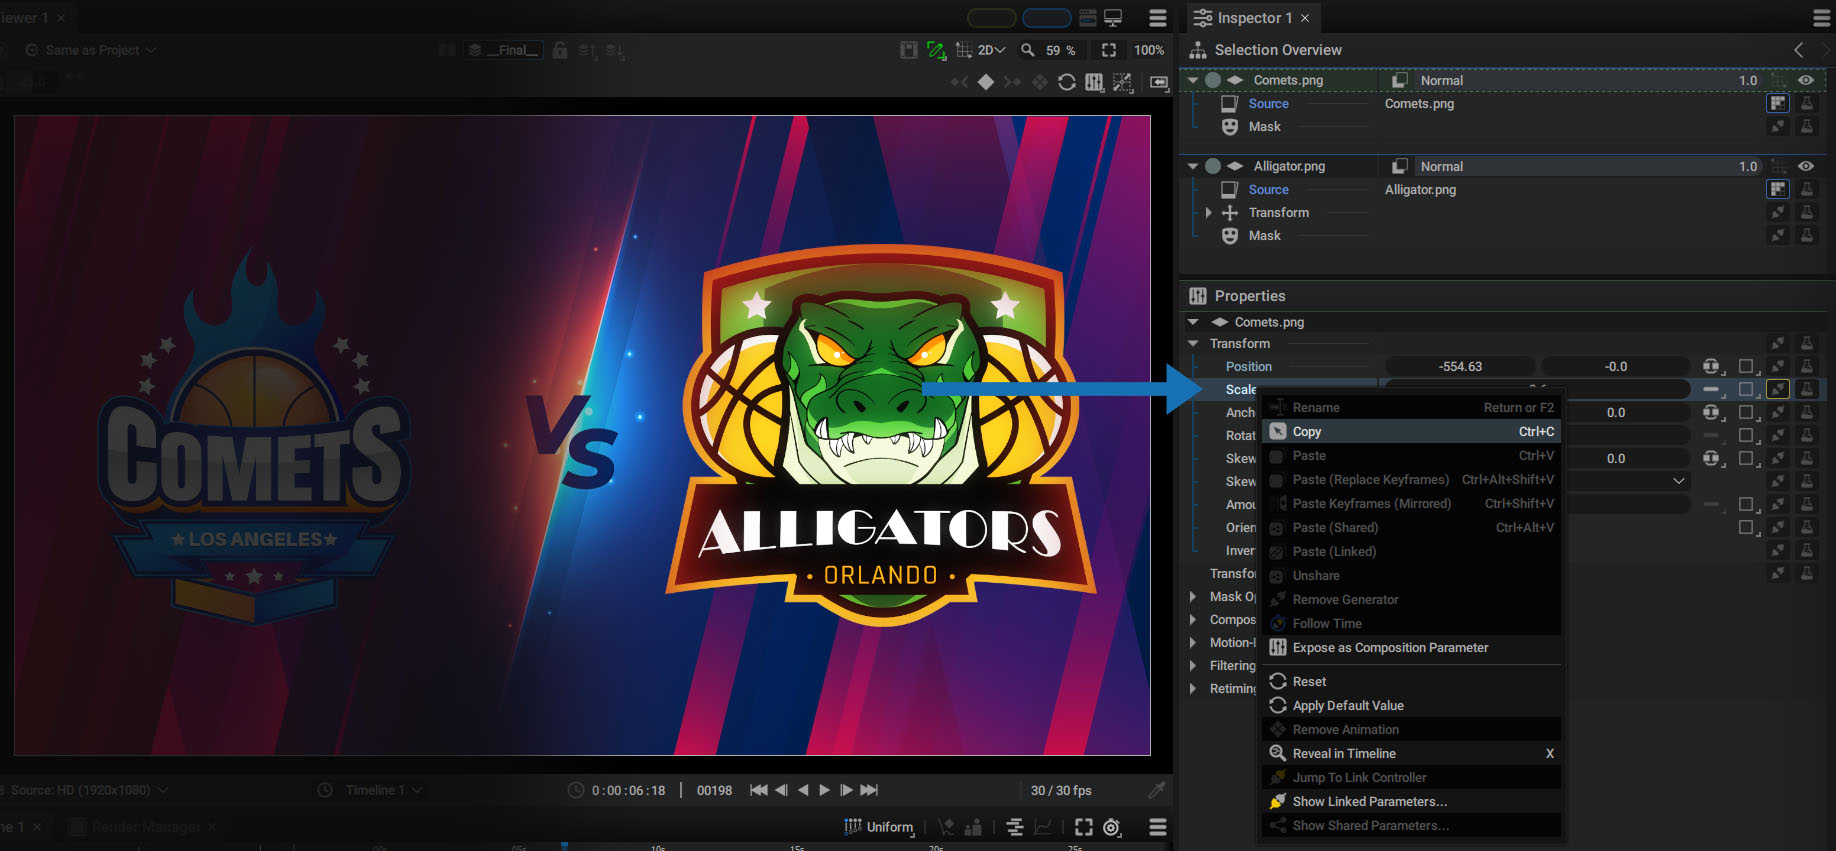Toggle the viewer grid guides icon

[963, 50]
